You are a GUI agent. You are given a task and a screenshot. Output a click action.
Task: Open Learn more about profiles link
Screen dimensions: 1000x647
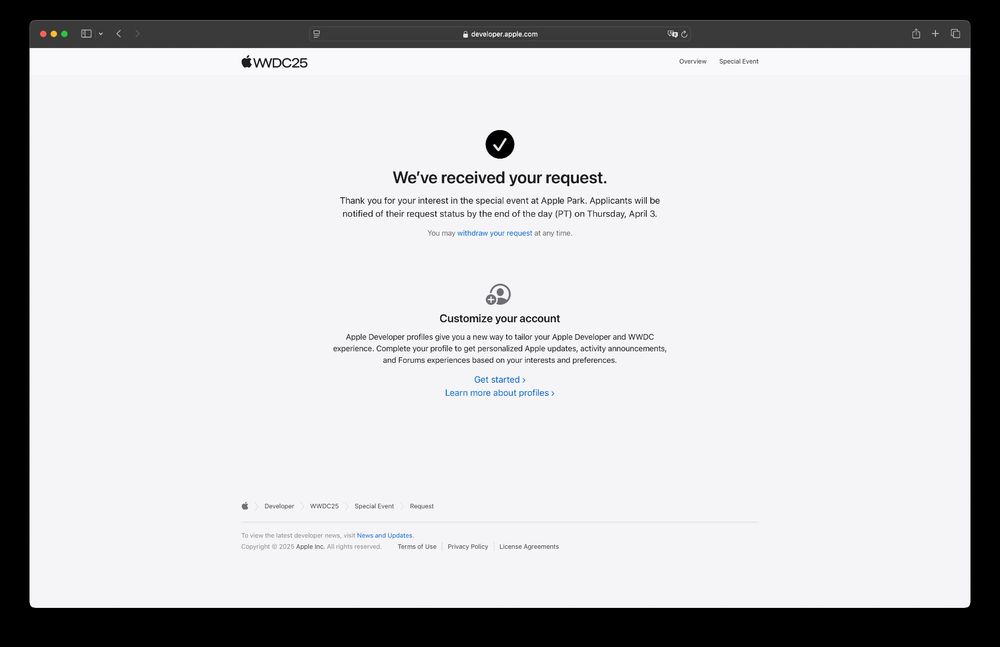click(x=499, y=393)
